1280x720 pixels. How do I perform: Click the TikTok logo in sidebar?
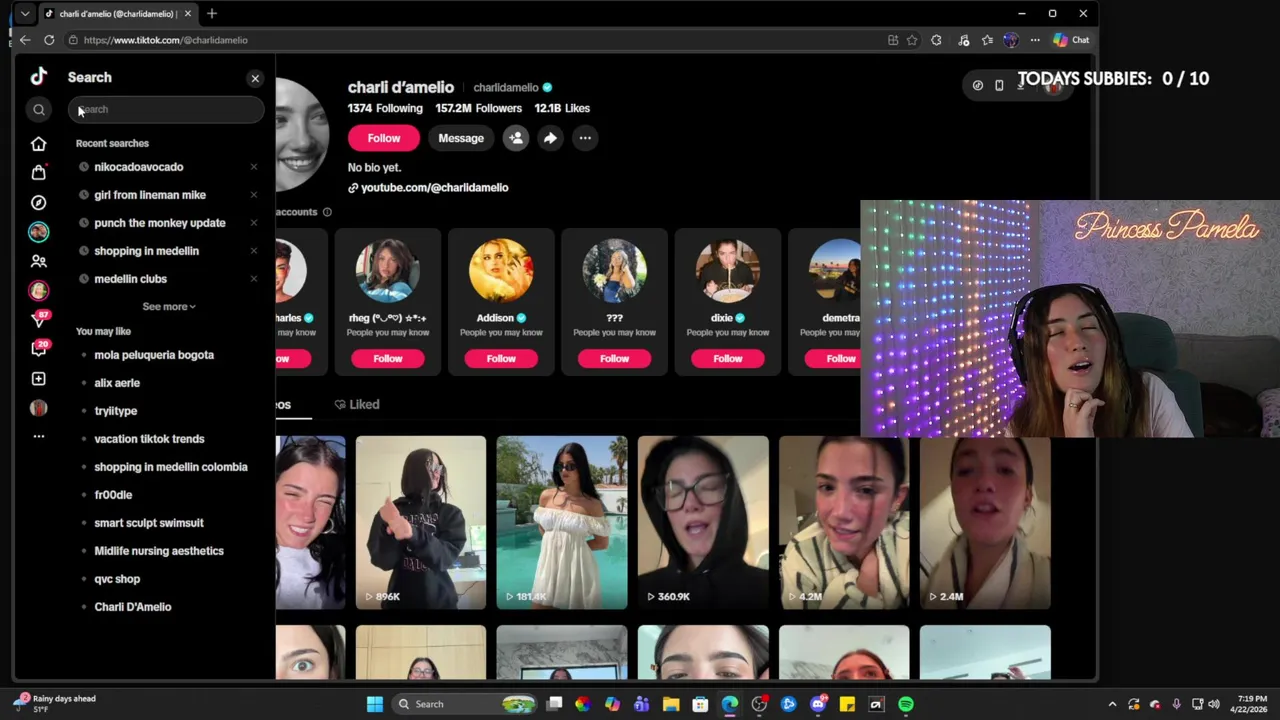[38, 76]
